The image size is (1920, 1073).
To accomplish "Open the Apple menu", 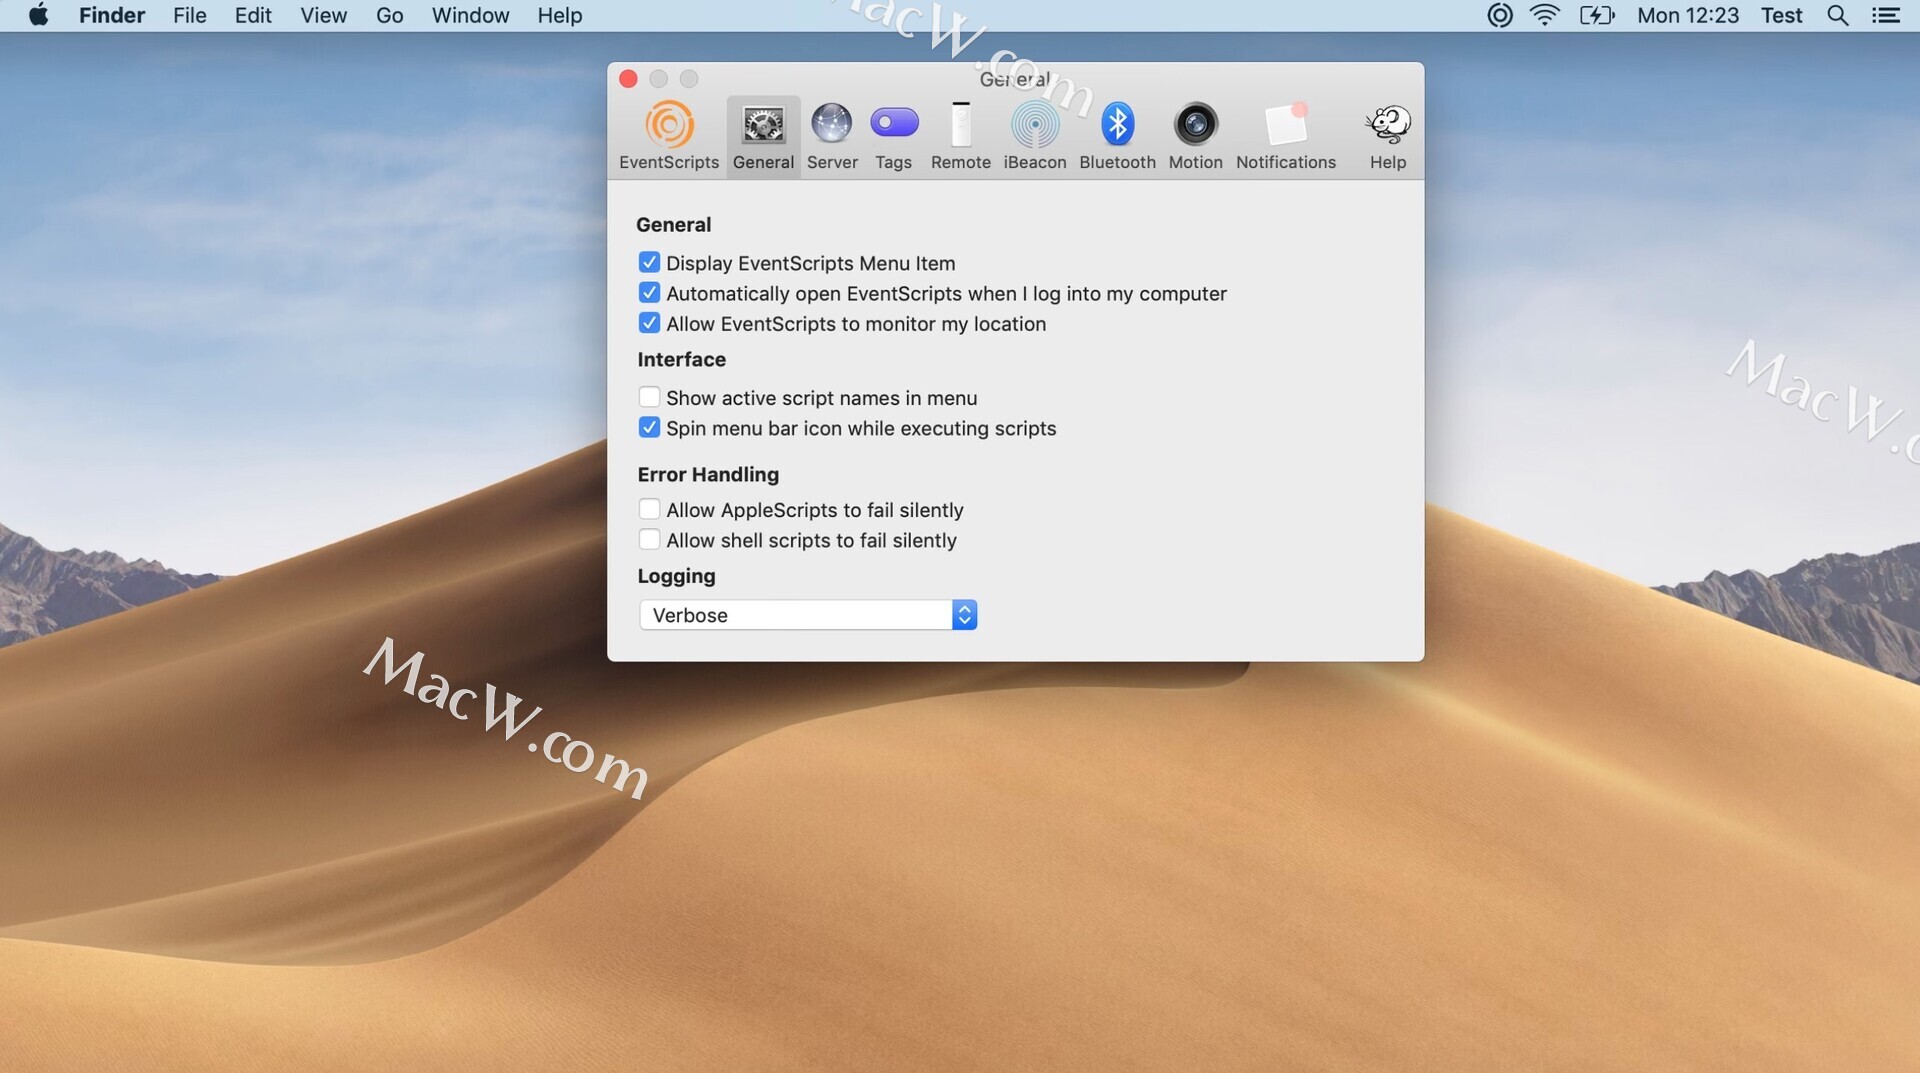I will tap(38, 15).
